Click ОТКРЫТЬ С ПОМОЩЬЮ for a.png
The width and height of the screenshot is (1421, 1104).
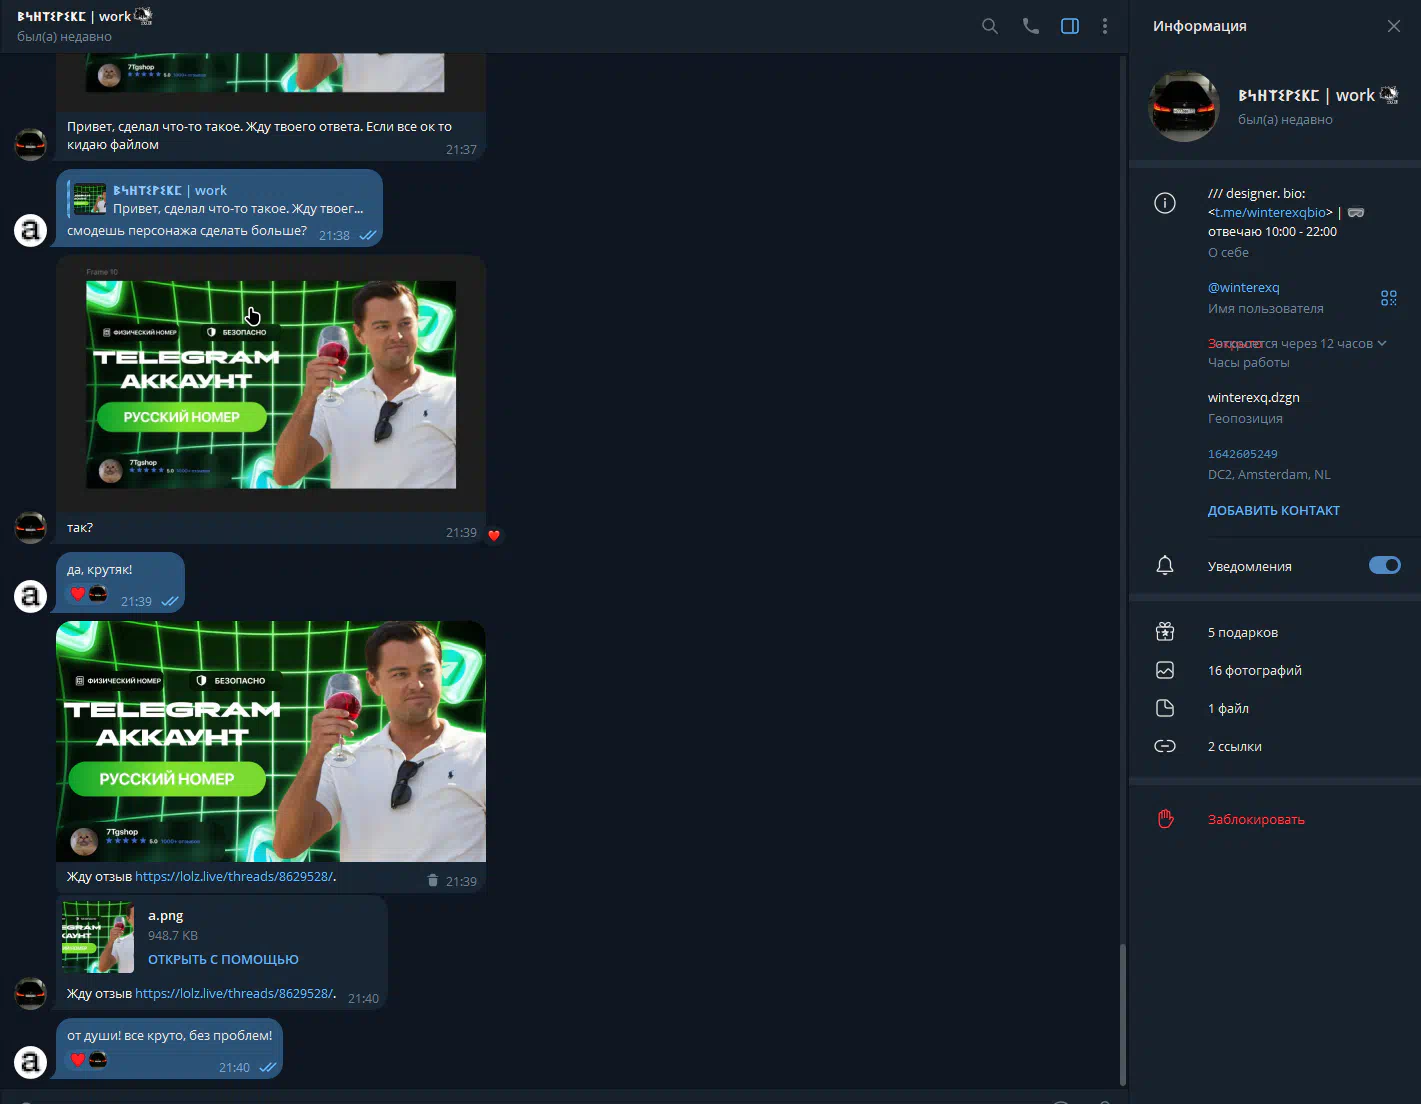tap(223, 959)
